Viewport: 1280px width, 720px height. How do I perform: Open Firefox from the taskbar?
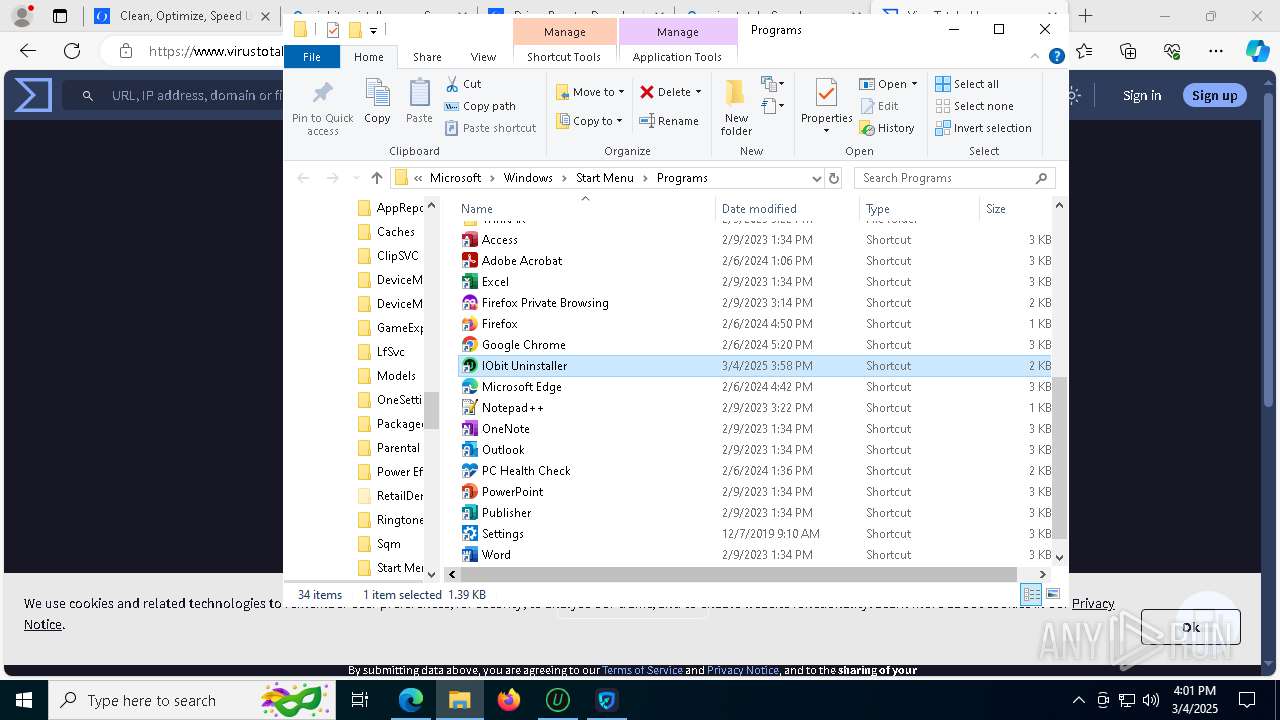coord(508,700)
